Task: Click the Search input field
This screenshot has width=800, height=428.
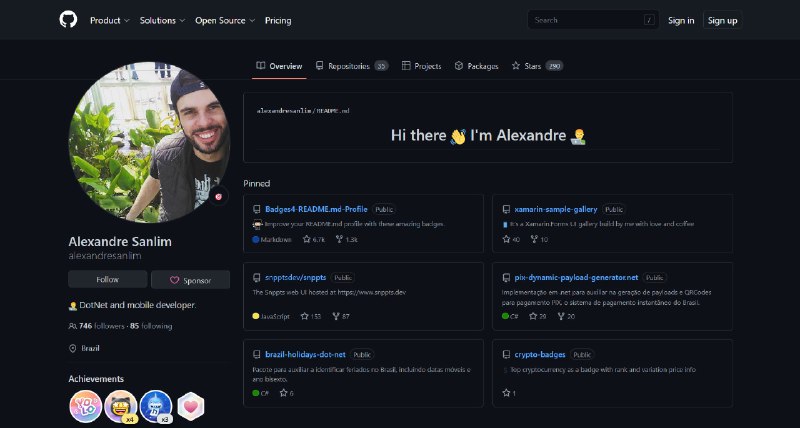Action: point(593,20)
